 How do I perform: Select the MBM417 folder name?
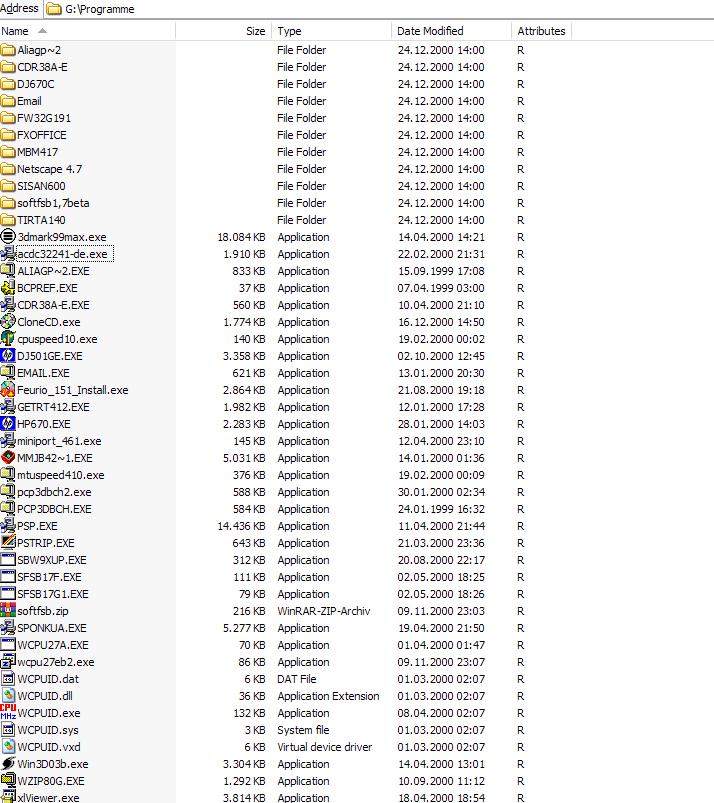[37, 152]
